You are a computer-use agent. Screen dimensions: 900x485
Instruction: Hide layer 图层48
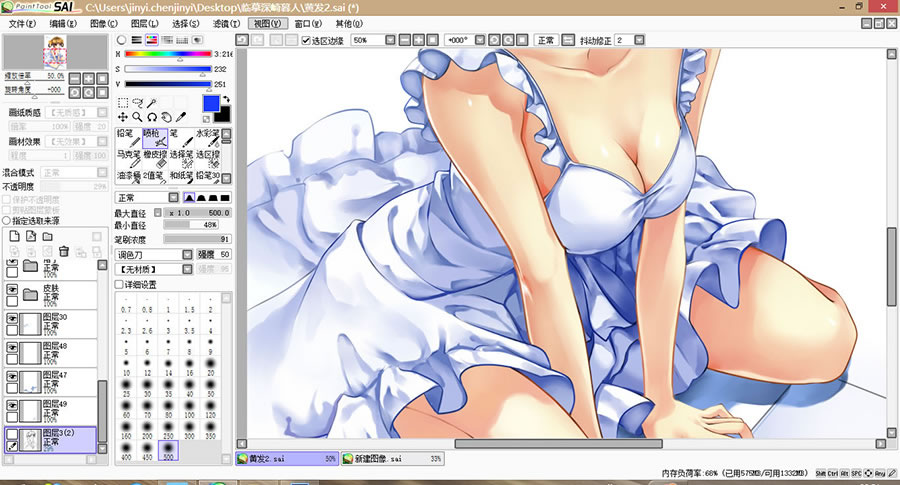pyautogui.click(x=12, y=347)
